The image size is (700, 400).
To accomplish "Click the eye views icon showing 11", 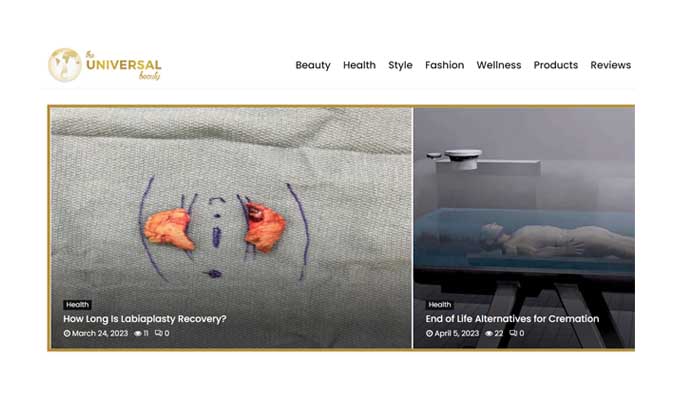I will pyautogui.click(x=138, y=333).
